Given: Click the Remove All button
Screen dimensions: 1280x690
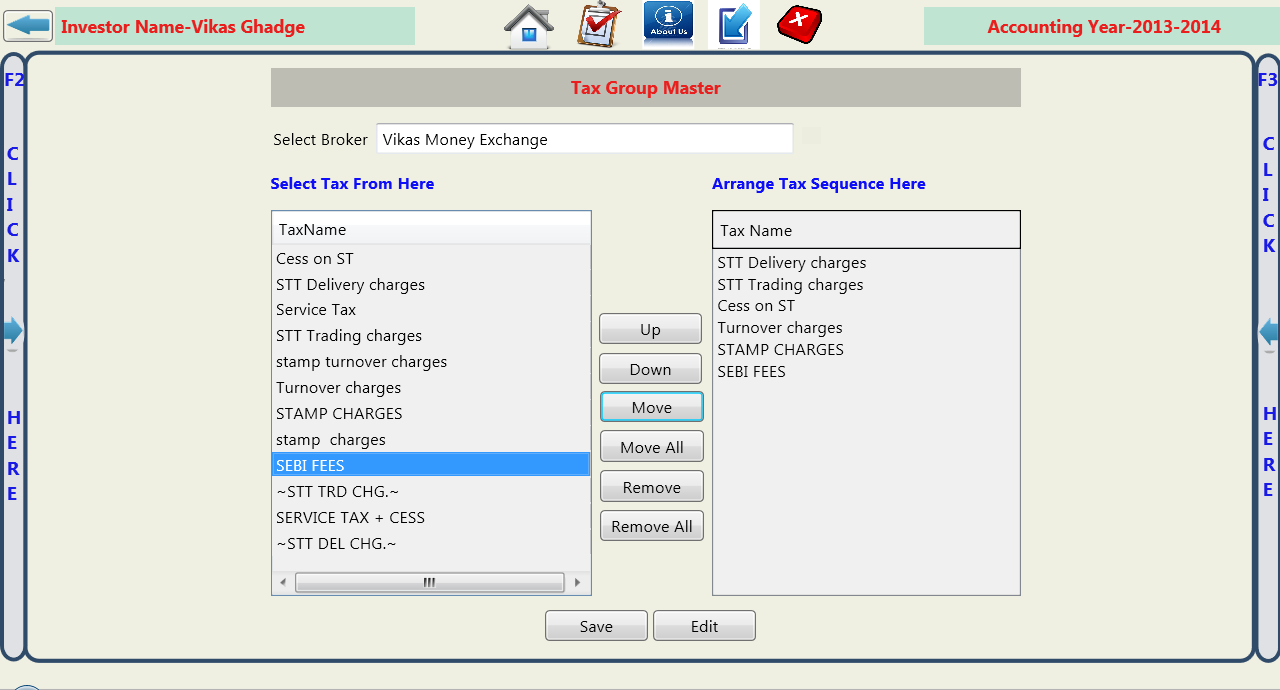Looking at the screenshot, I should tap(651, 526).
